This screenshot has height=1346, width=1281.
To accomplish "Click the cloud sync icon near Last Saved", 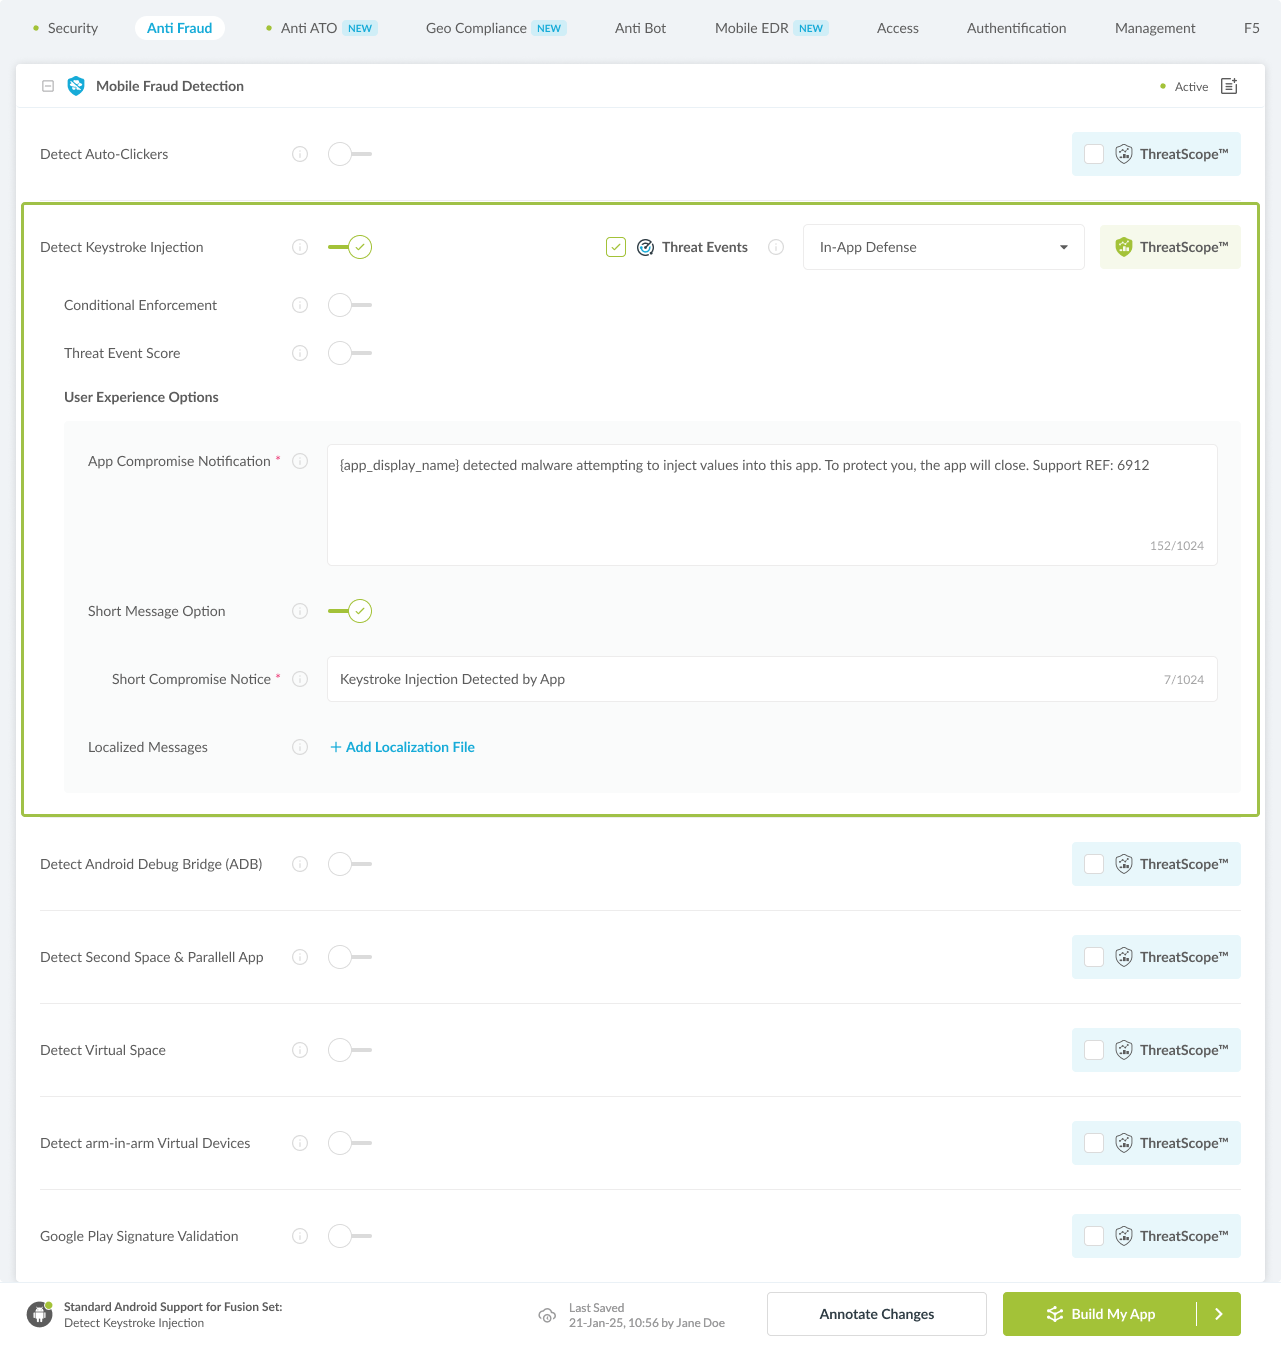I will 547,1314.
